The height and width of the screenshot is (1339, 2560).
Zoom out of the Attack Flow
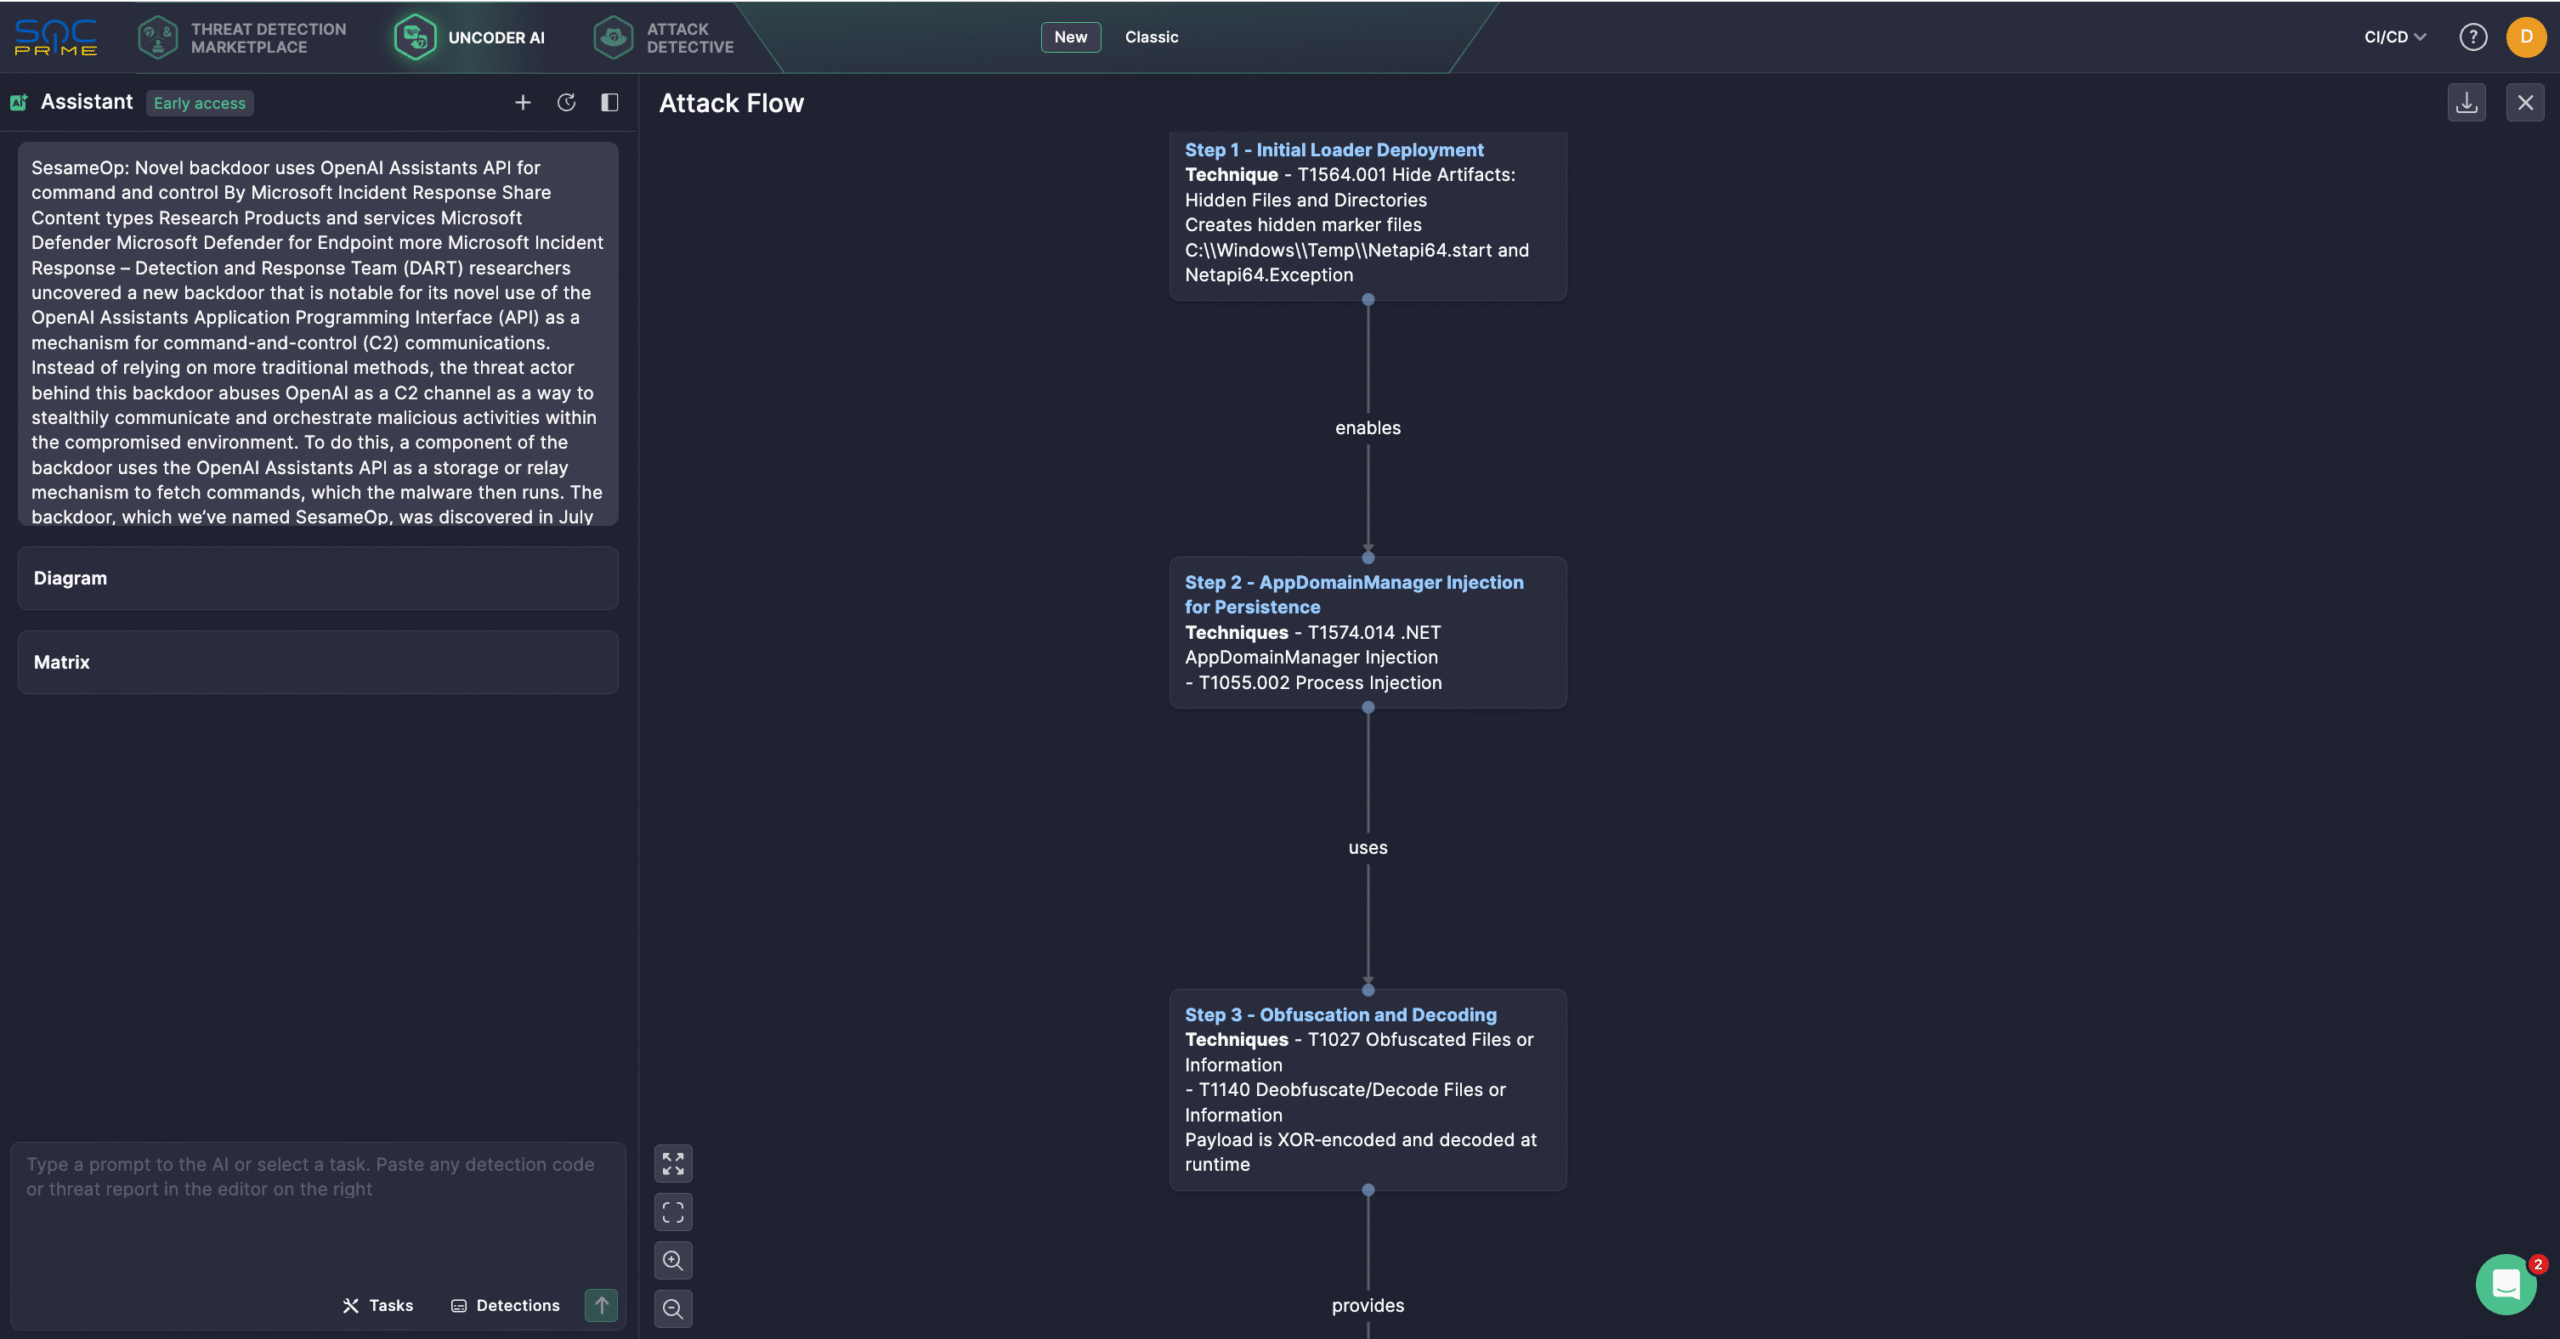(x=674, y=1308)
